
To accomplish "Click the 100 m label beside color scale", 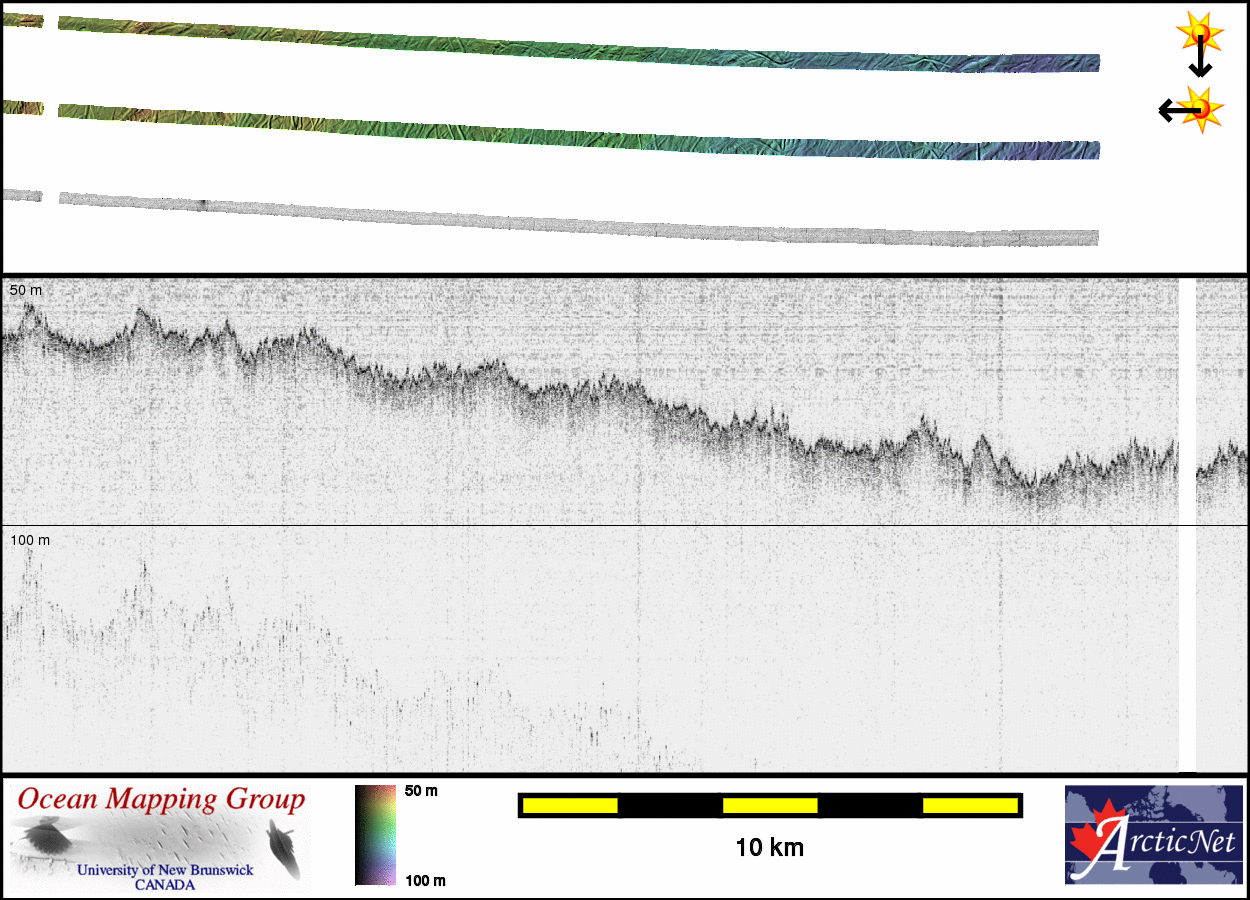I will point(425,880).
